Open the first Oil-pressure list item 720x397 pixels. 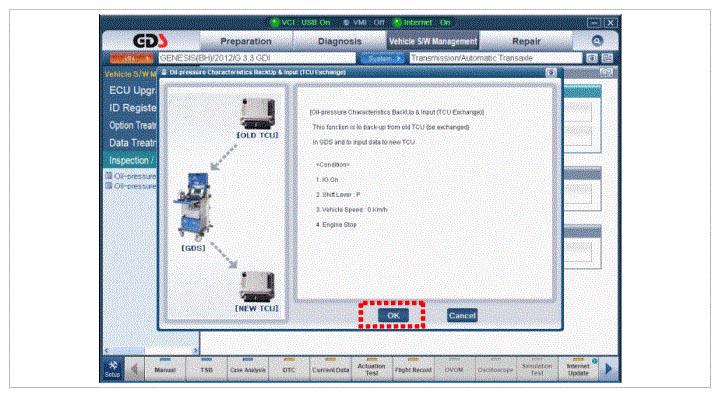click(x=131, y=176)
